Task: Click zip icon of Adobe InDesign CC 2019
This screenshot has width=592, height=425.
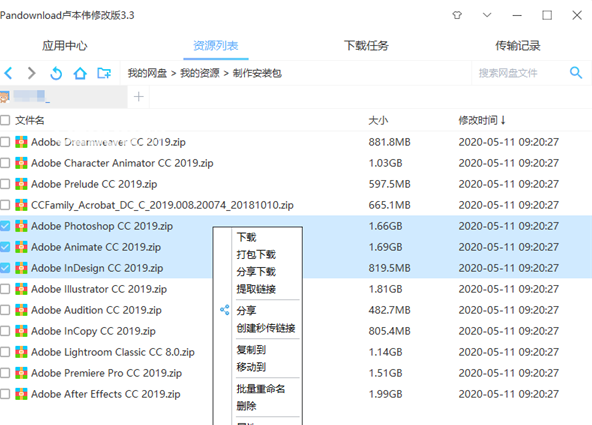Action: pos(21,268)
